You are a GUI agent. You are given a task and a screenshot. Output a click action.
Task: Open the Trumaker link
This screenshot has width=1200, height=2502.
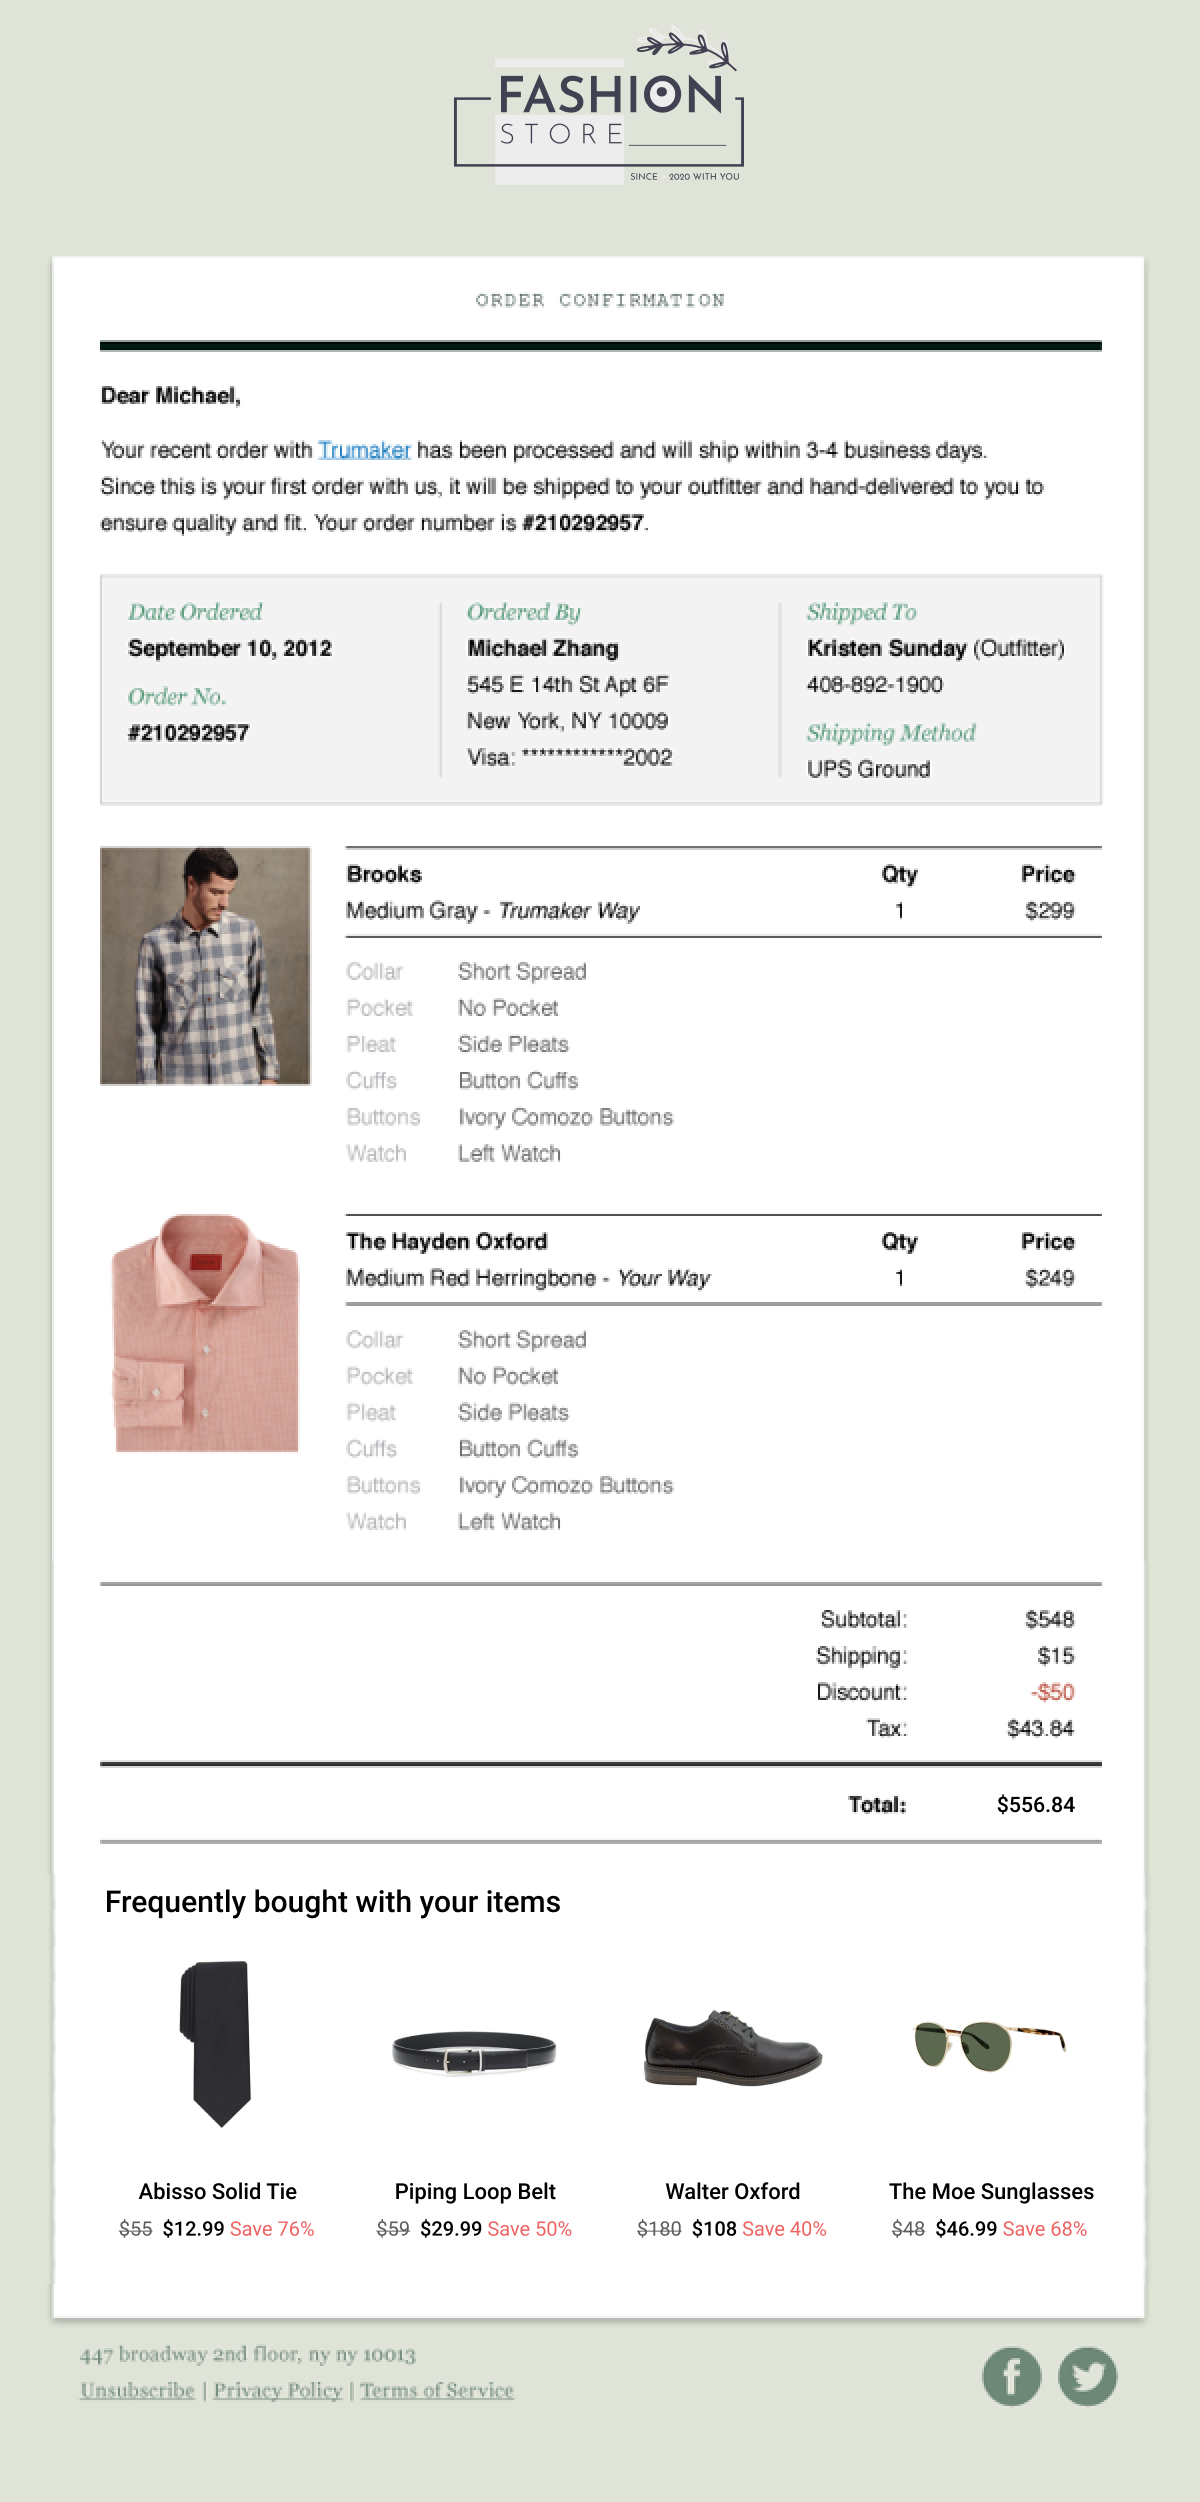(x=364, y=450)
